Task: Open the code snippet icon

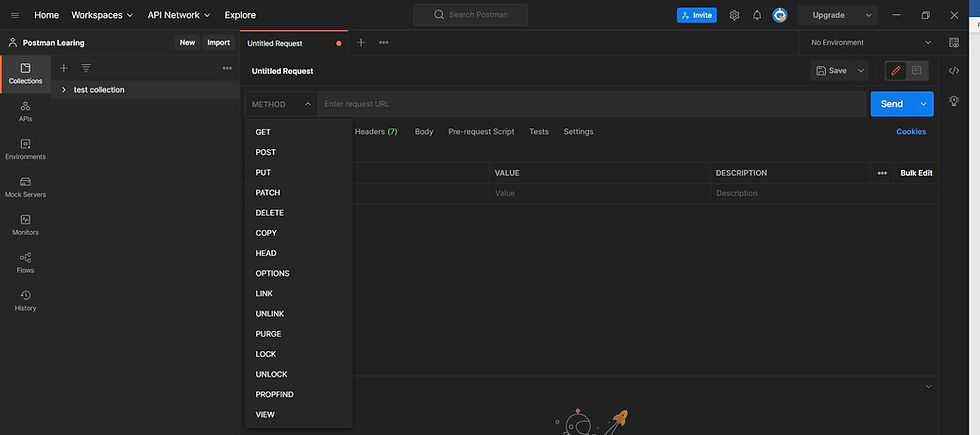Action: [954, 71]
